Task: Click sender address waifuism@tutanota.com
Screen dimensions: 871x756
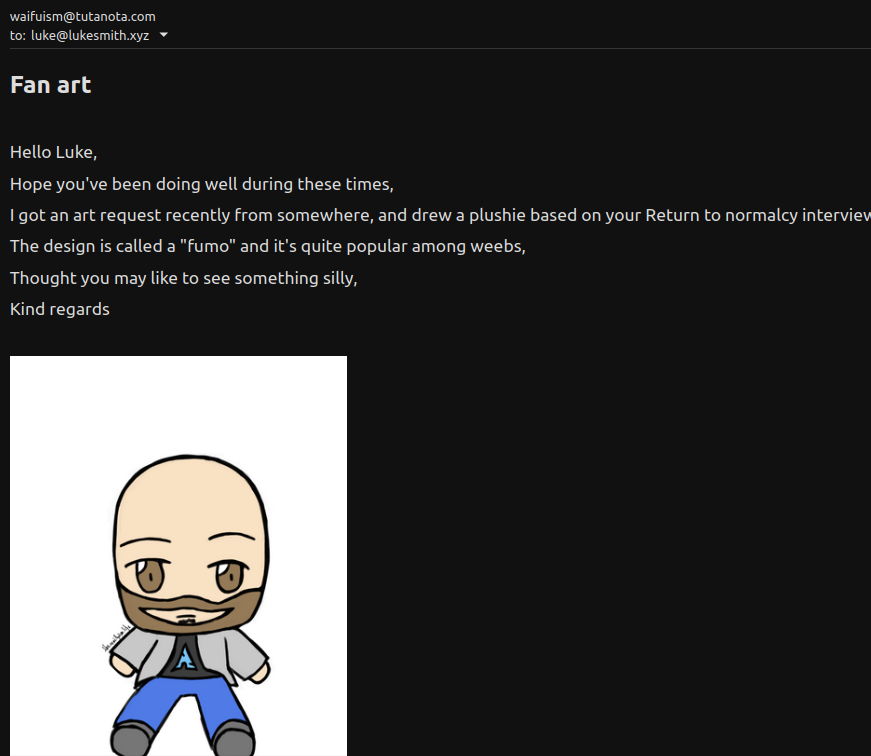Action: click(x=83, y=16)
